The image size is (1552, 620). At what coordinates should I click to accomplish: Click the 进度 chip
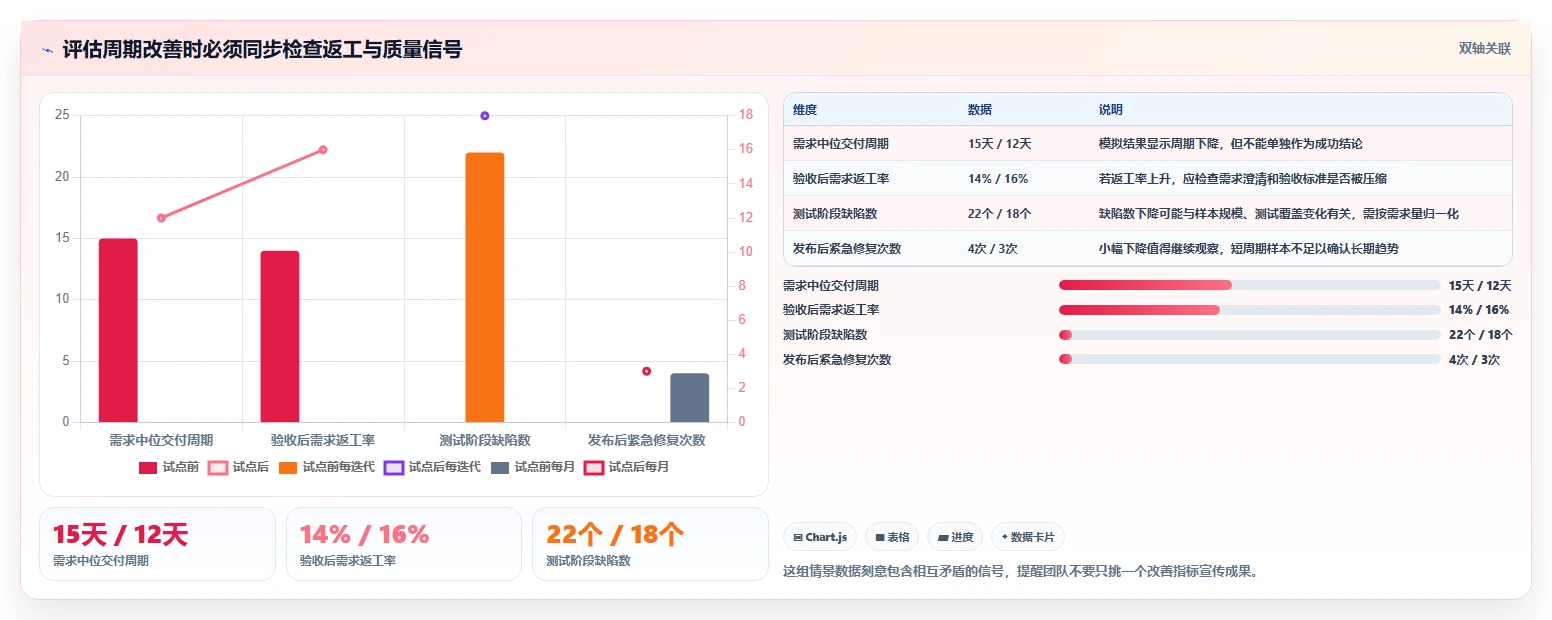[955, 537]
